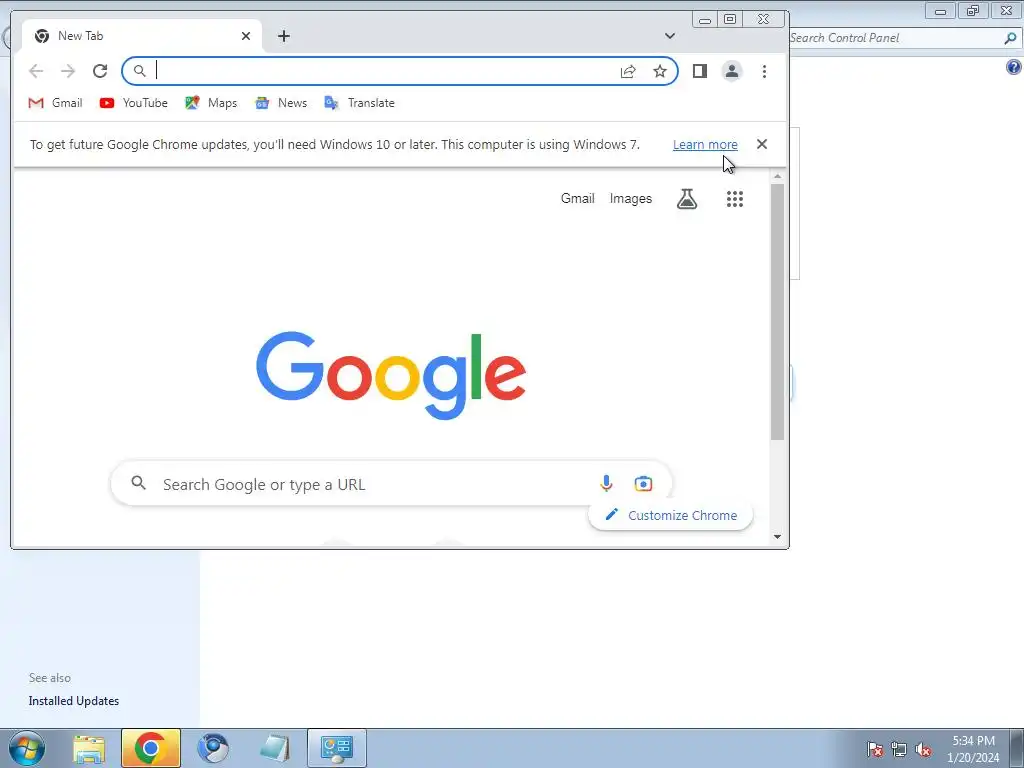Click the Google Chrome taskbar icon
Image resolution: width=1024 pixels, height=768 pixels.
coord(150,748)
